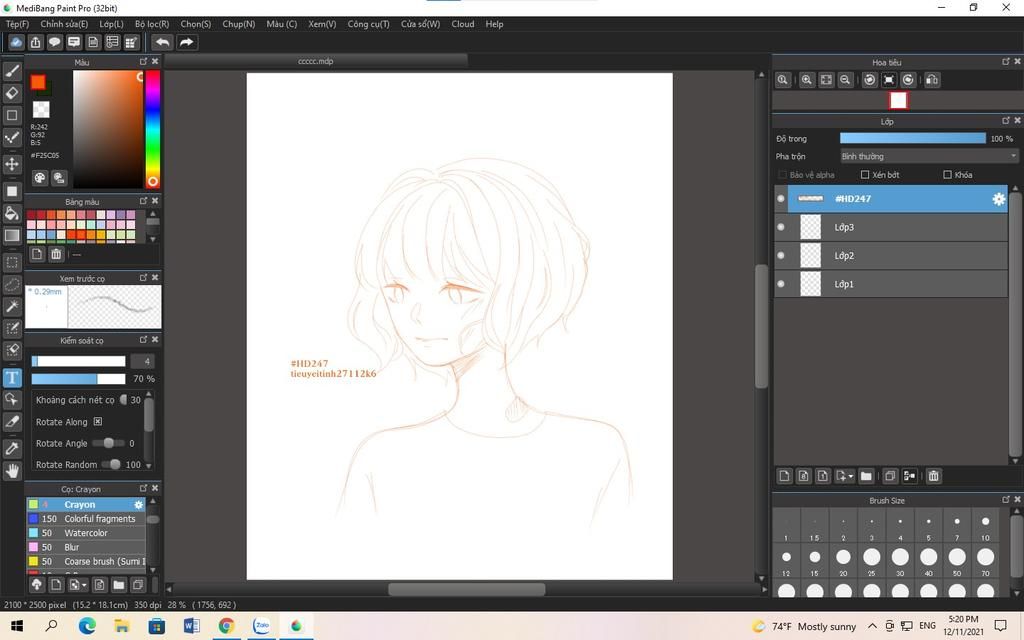Open Windows Start menu
The height and width of the screenshot is (640, 1024).
(16, 626)
